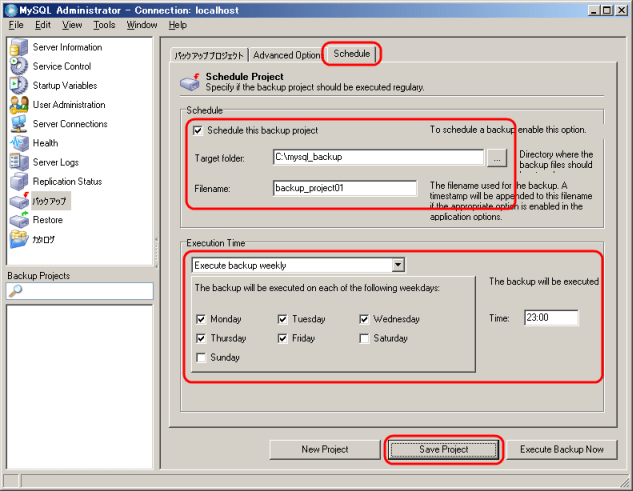Viewport: 633px width, 491px height.
Task: Open the Health monitor icon
Action: pos(18,143)
